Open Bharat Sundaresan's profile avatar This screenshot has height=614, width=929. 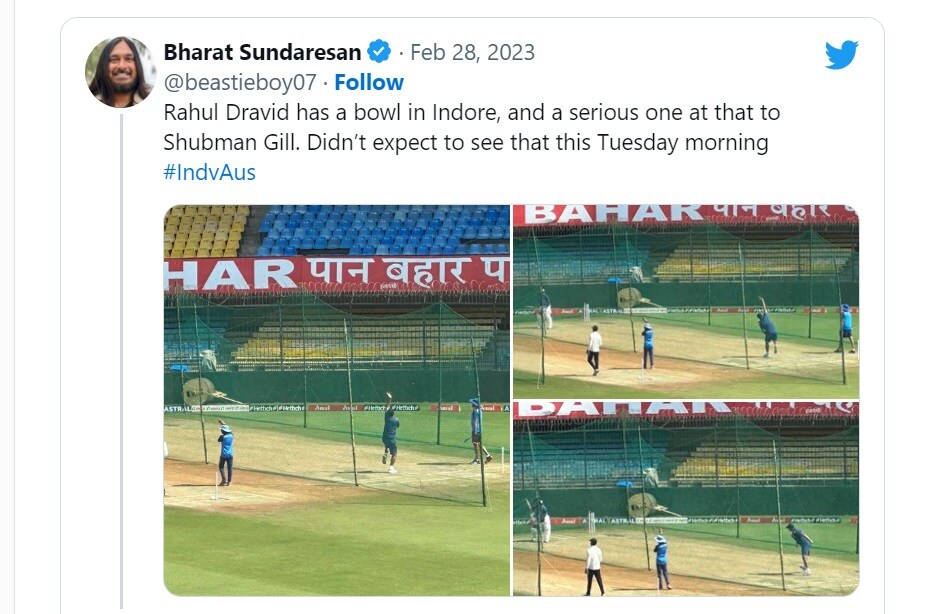(x=120, y=72)
